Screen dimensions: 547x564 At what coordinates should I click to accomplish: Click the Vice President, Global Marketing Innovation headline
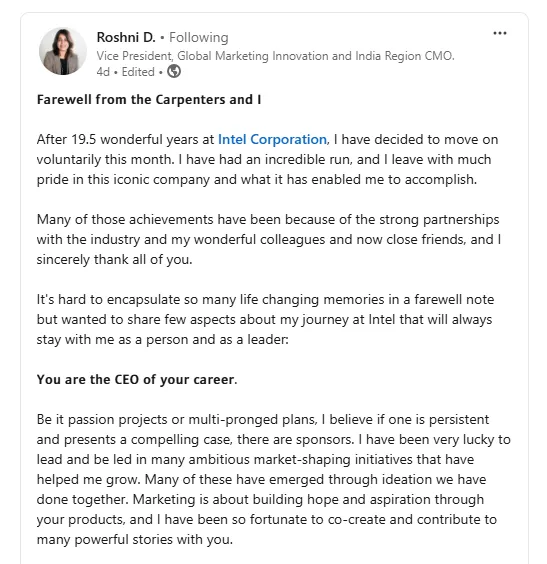(x=275, y=56)
